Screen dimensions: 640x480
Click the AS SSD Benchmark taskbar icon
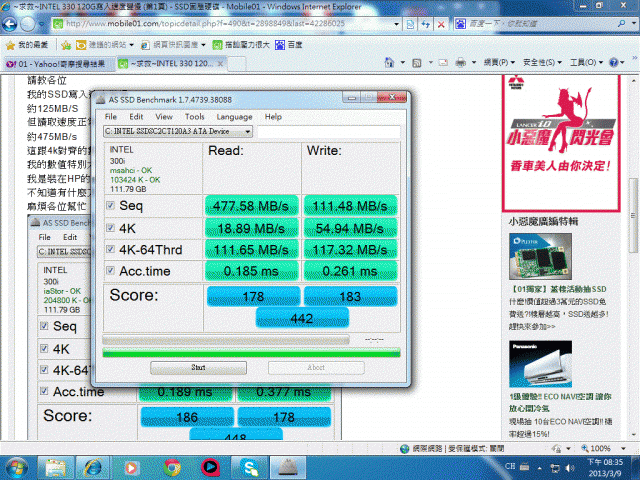(x=288, y=468)
